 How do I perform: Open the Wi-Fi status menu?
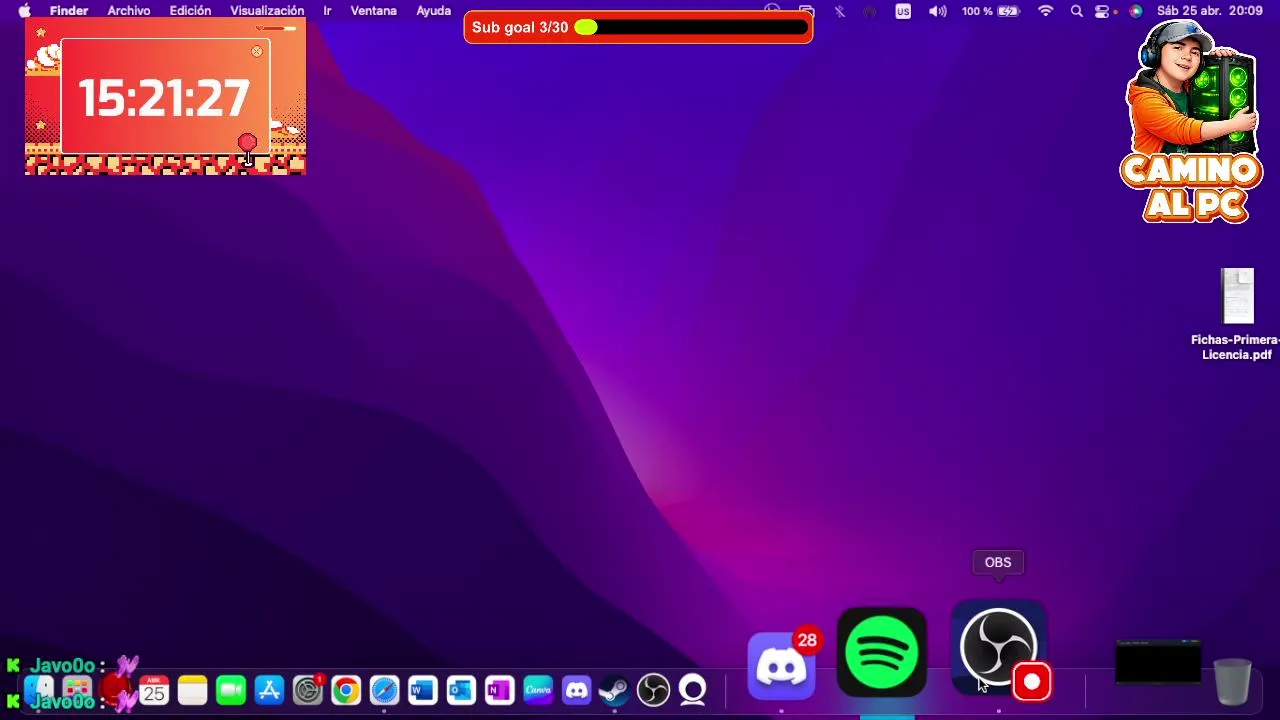1046,11
